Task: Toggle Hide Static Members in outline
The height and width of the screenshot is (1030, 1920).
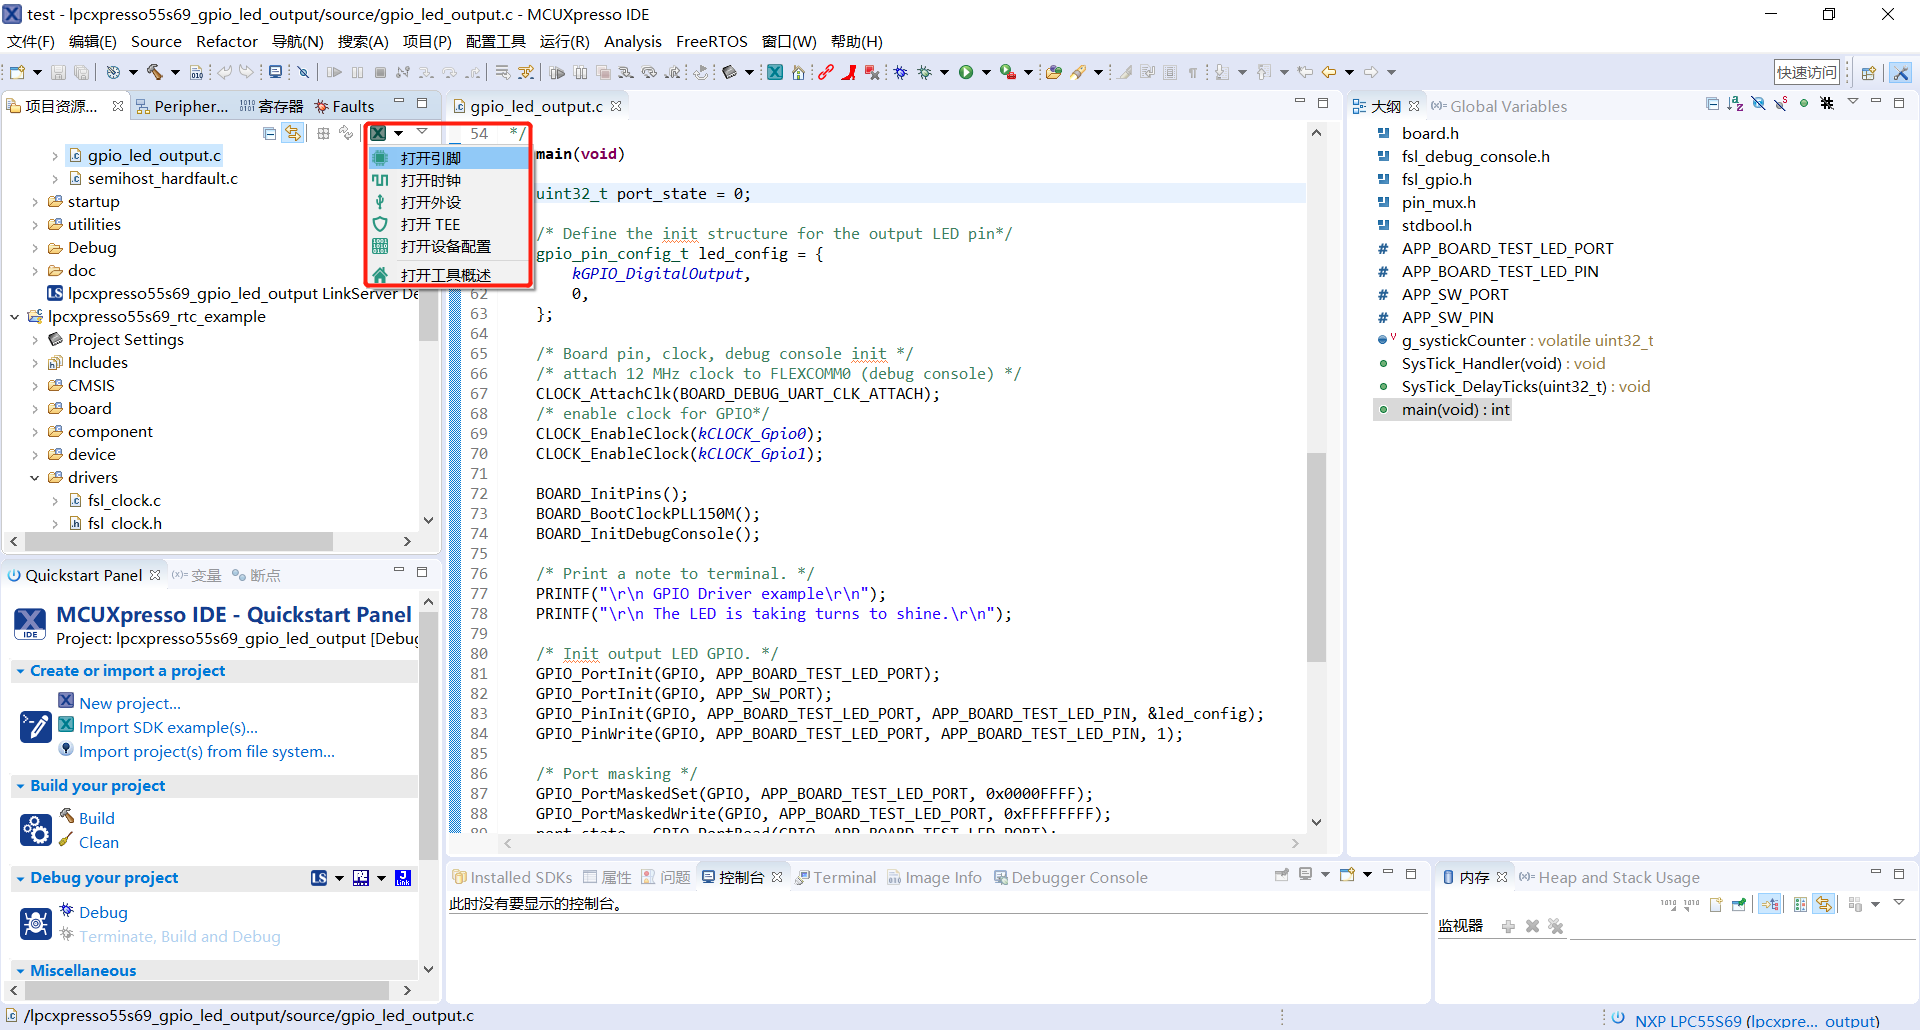Action: [1781, 104]
